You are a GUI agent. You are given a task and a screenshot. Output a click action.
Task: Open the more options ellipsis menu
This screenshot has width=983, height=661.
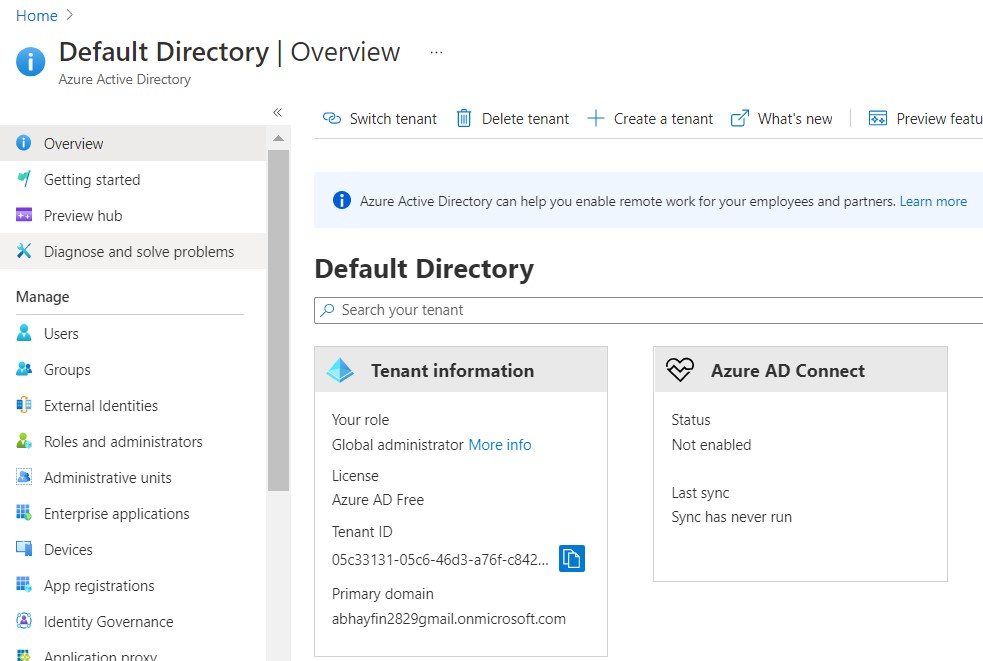click(x=436, y=53)
